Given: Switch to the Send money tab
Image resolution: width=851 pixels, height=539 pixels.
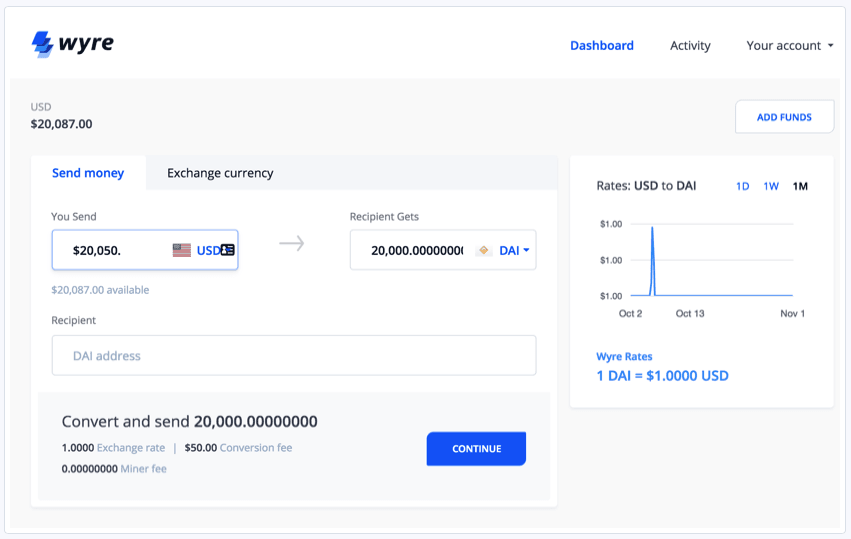Looking at the screenshot, I should coord(88,173).
